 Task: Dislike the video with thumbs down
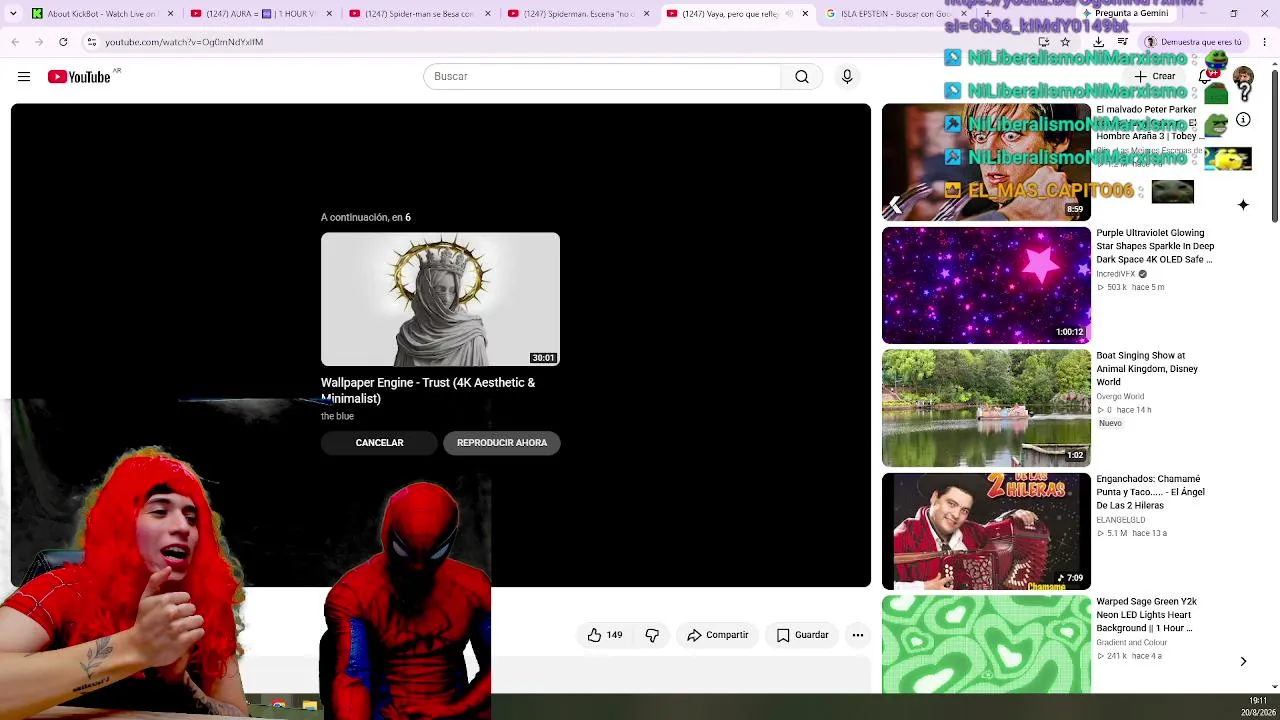point(652,635)
